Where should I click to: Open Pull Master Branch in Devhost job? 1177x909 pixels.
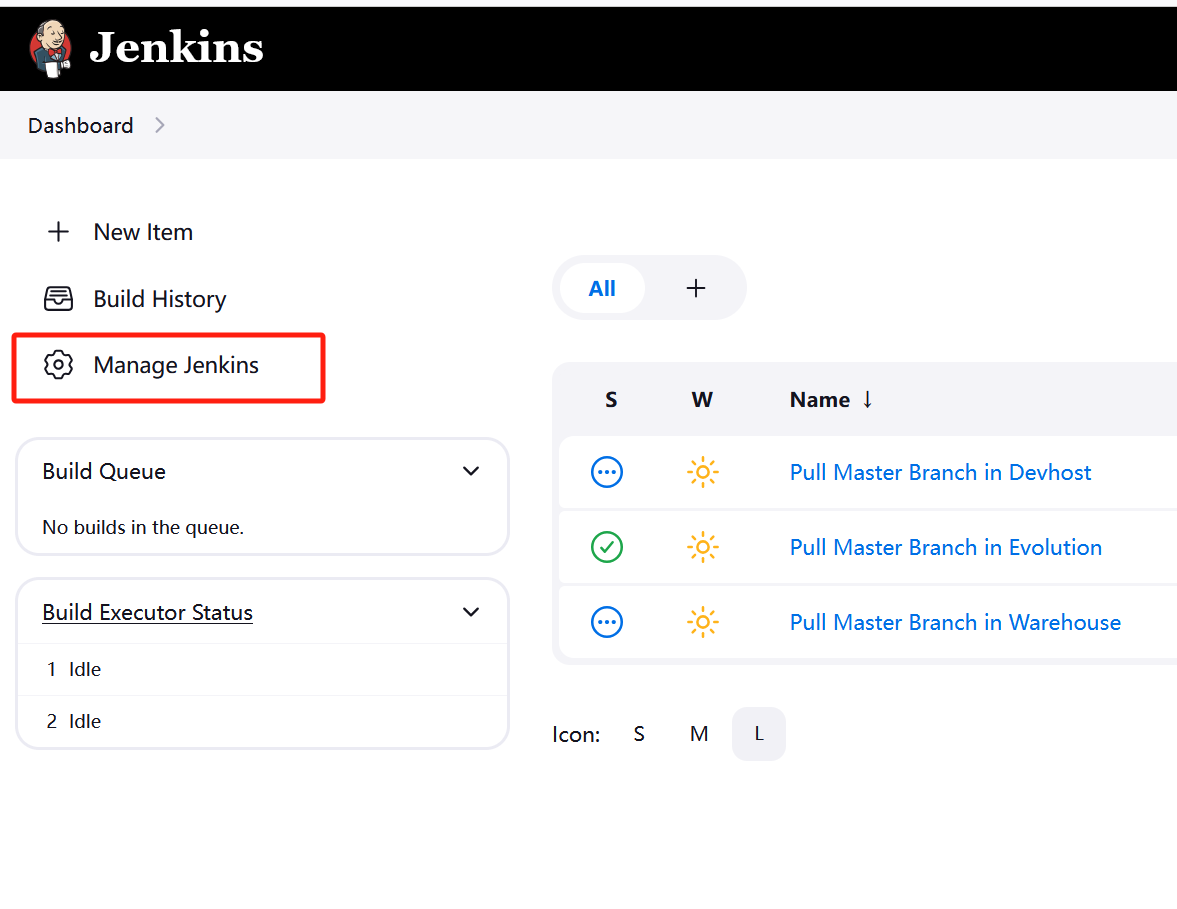(x=940, y=472)
